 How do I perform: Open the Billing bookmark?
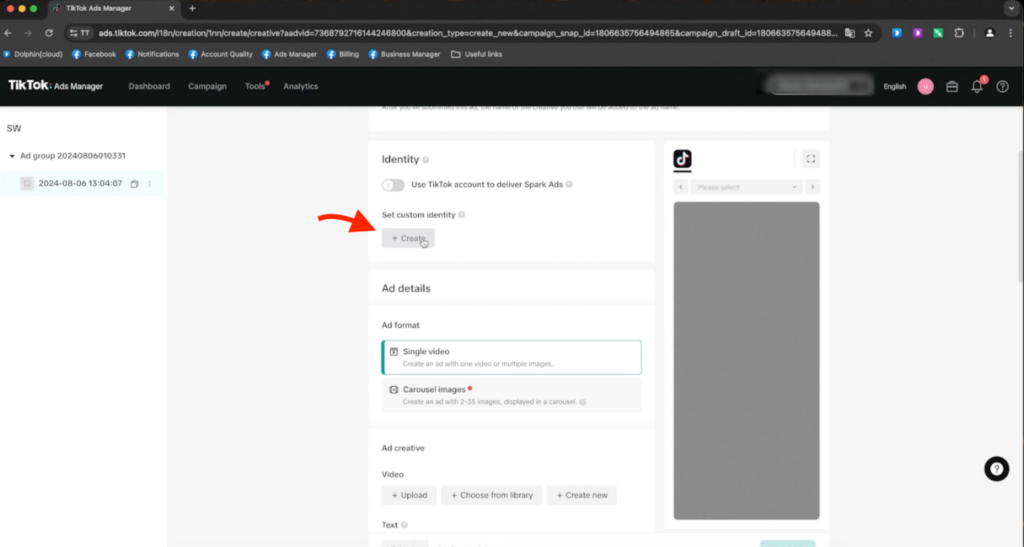[343, 54]
